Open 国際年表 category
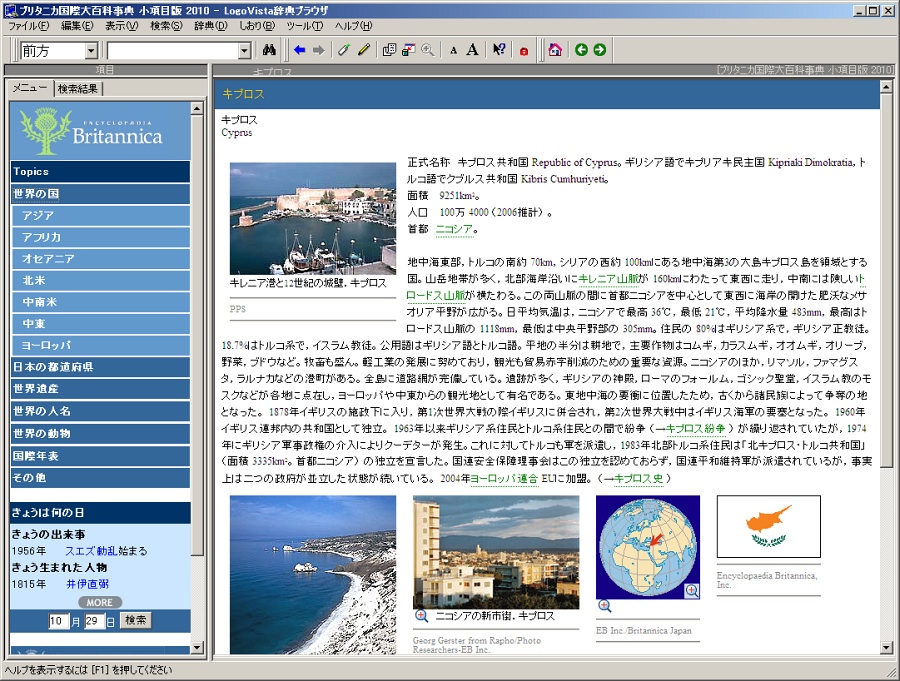The width and height of the screenshot is (900, 681). 100,456
